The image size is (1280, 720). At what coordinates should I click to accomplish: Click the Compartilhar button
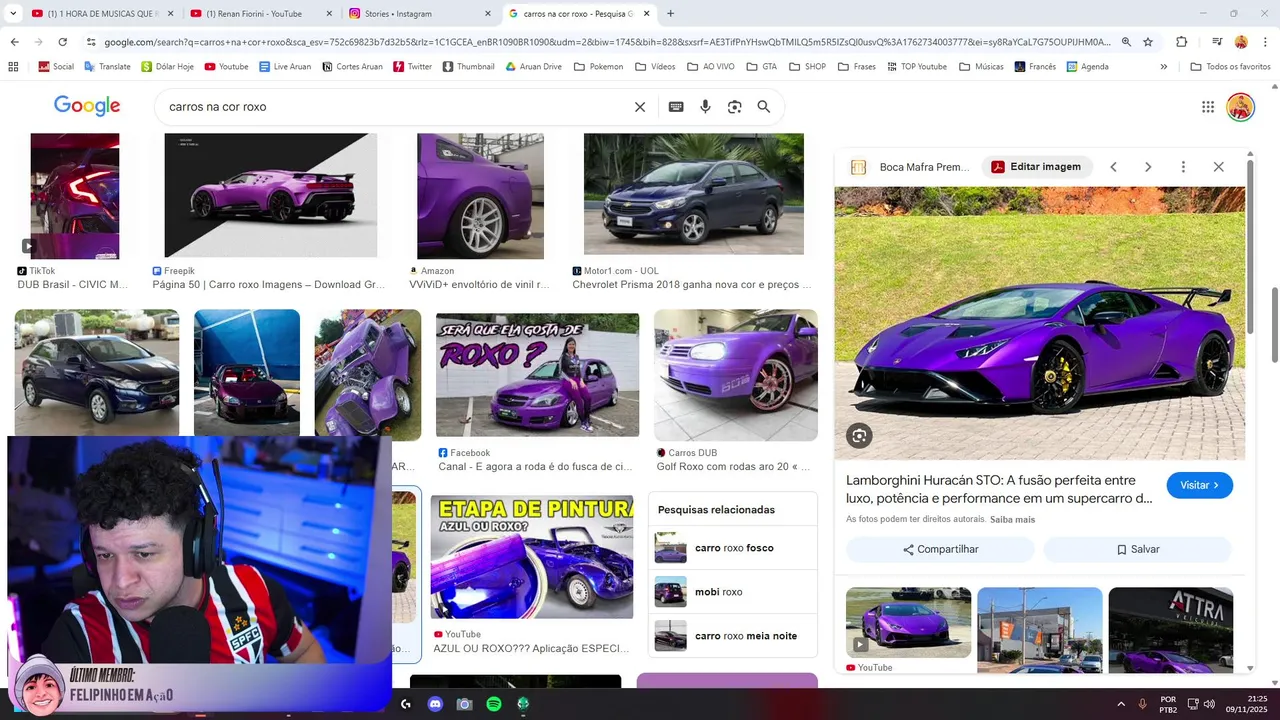940,549
